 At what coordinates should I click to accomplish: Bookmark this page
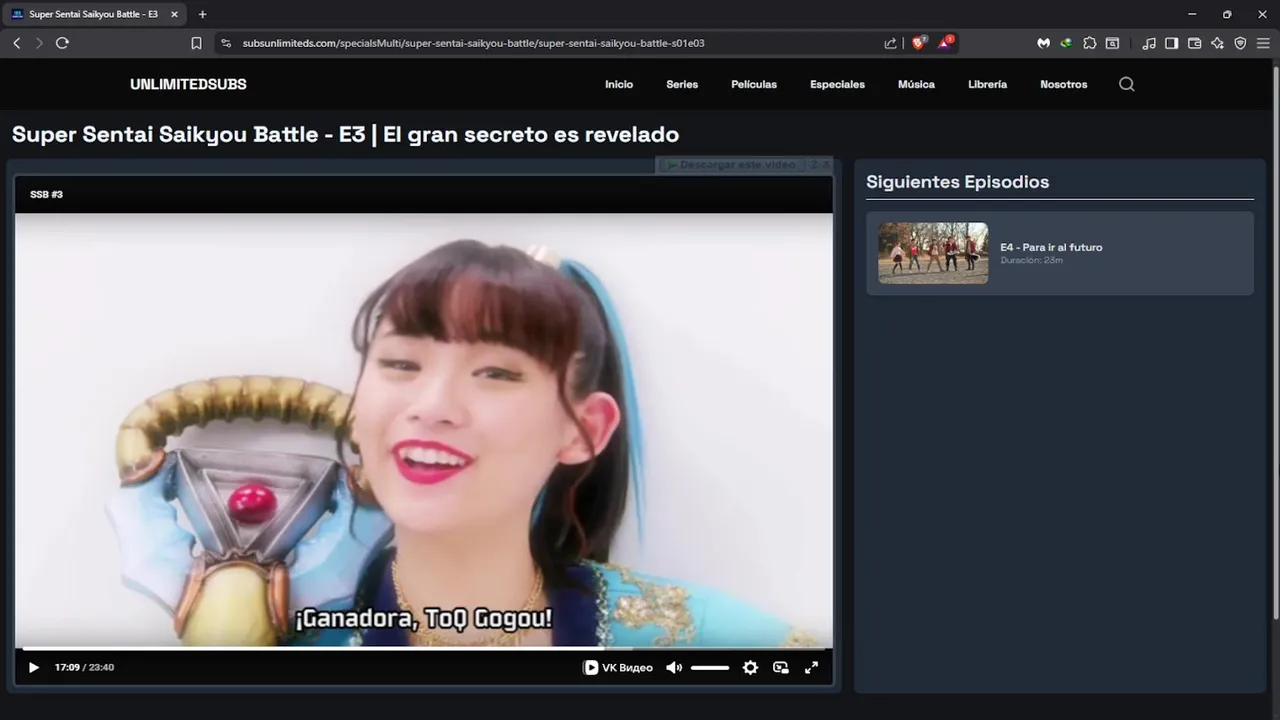196,43
